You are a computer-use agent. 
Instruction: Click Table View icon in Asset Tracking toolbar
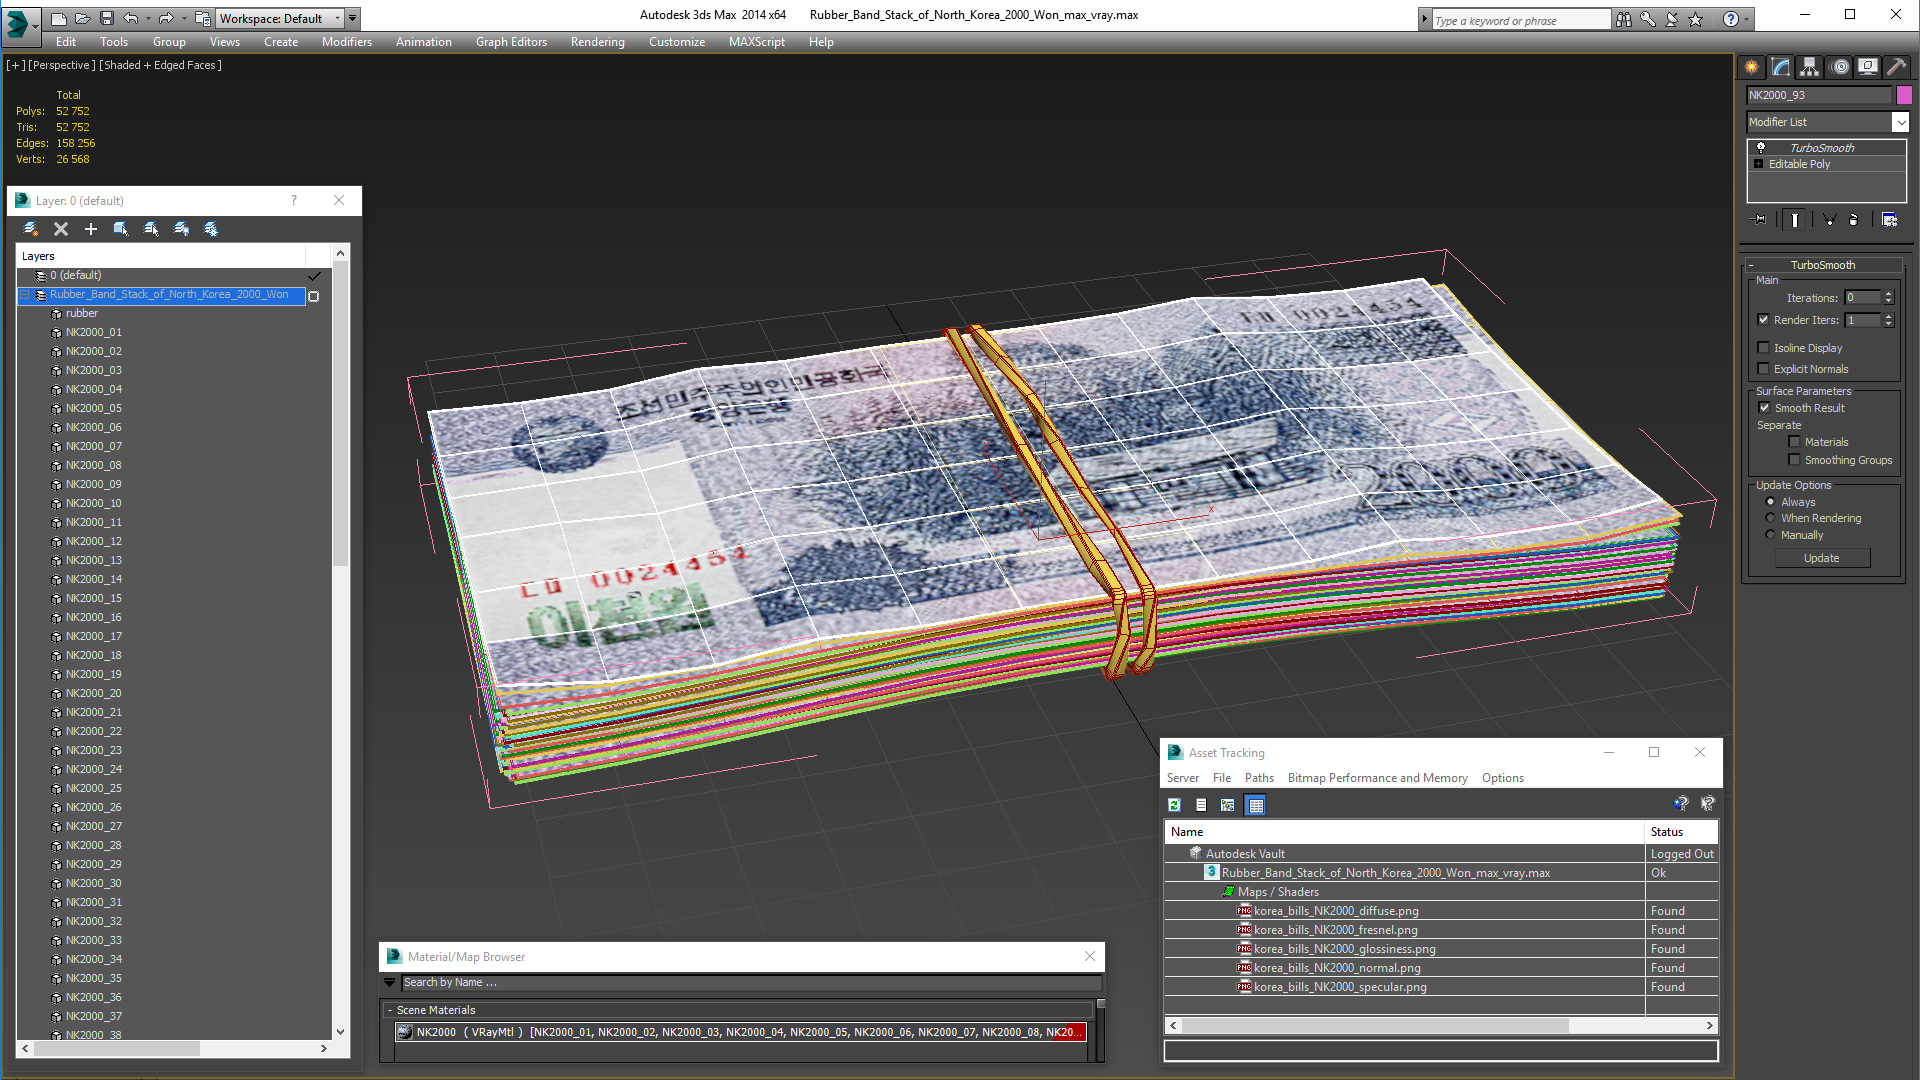pyautogui.click(x=1256, y=805)
